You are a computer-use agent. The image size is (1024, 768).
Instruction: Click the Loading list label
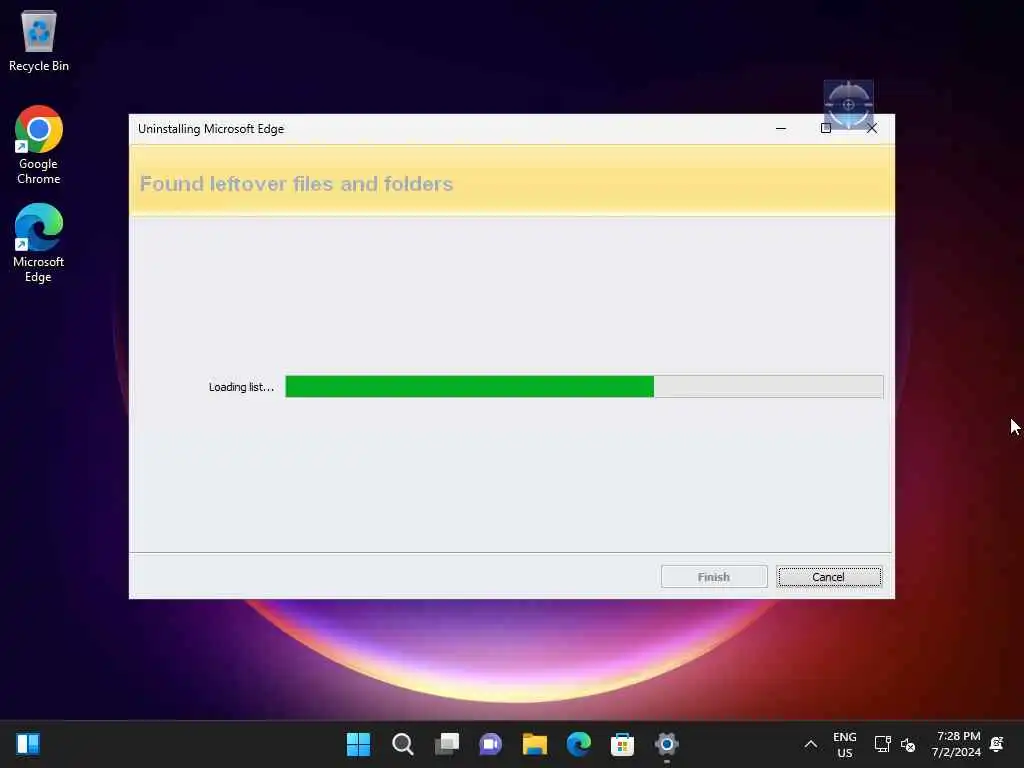(241, 387)
